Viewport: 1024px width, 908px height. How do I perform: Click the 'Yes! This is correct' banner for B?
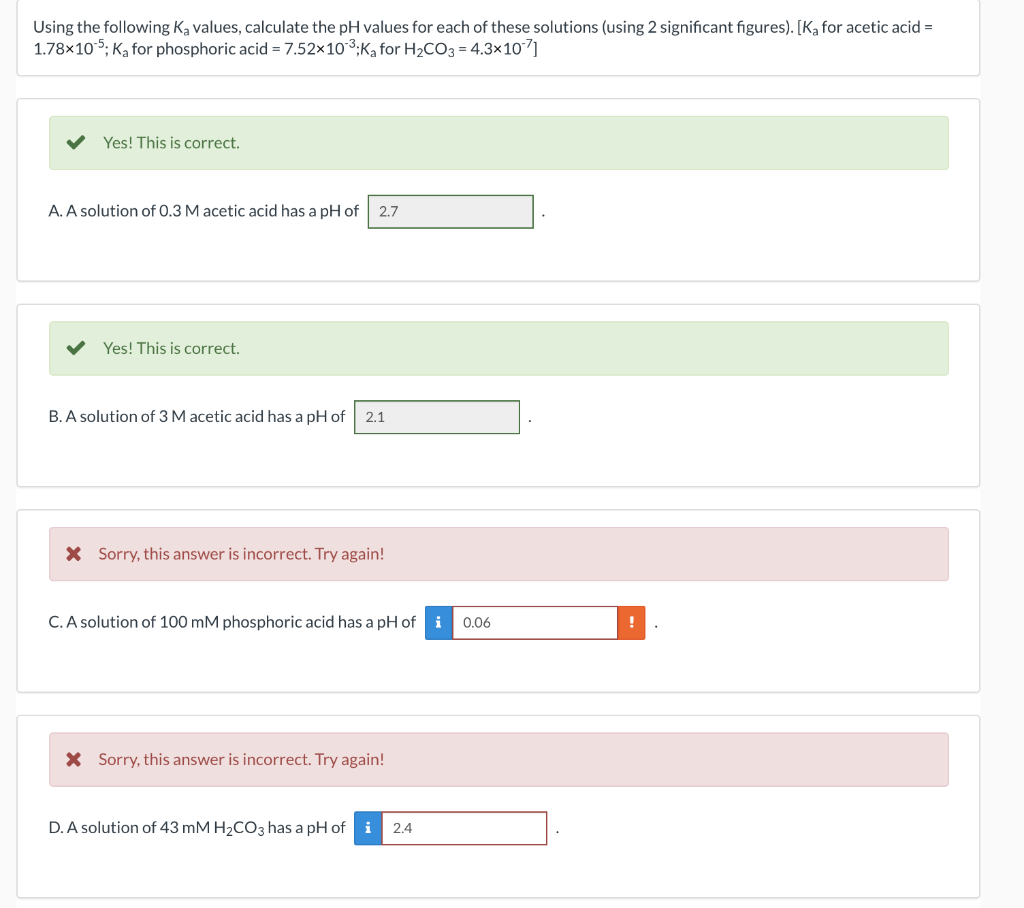499,348
